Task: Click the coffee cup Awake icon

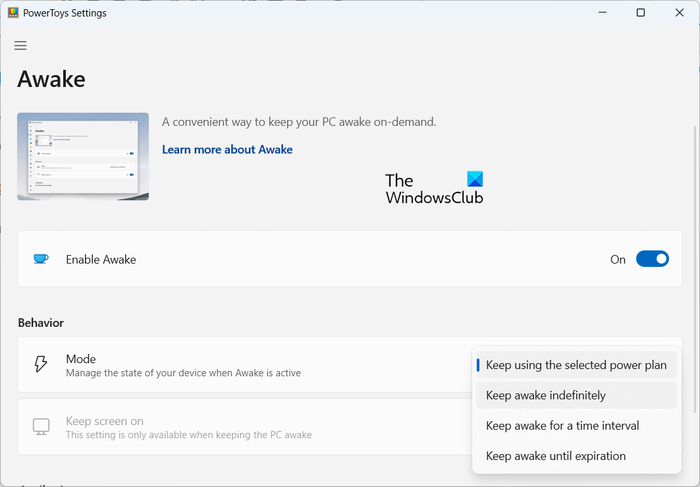Action: pyautogui.click(x=41, y=259)
